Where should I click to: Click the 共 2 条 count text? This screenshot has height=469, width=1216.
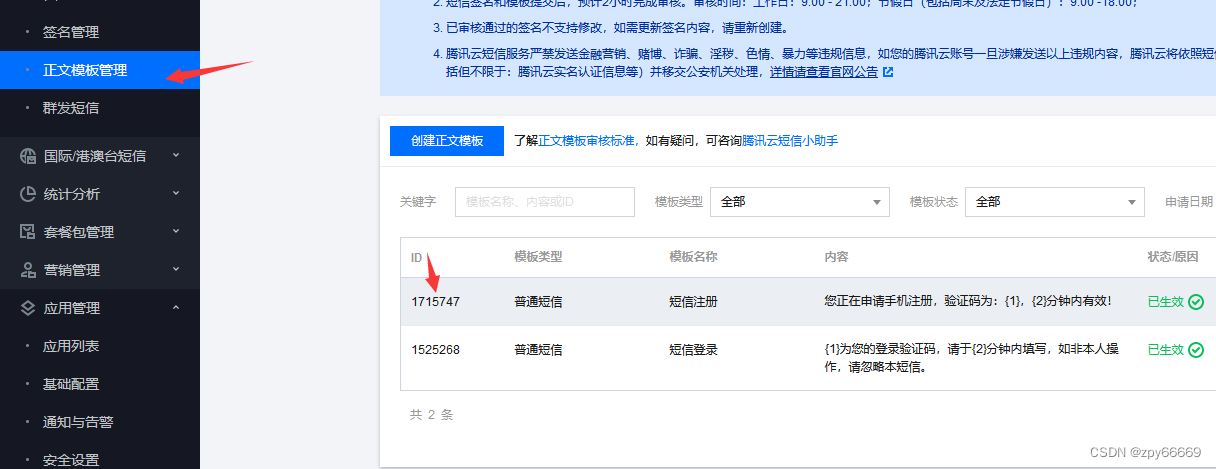click(x=431, y=414)
